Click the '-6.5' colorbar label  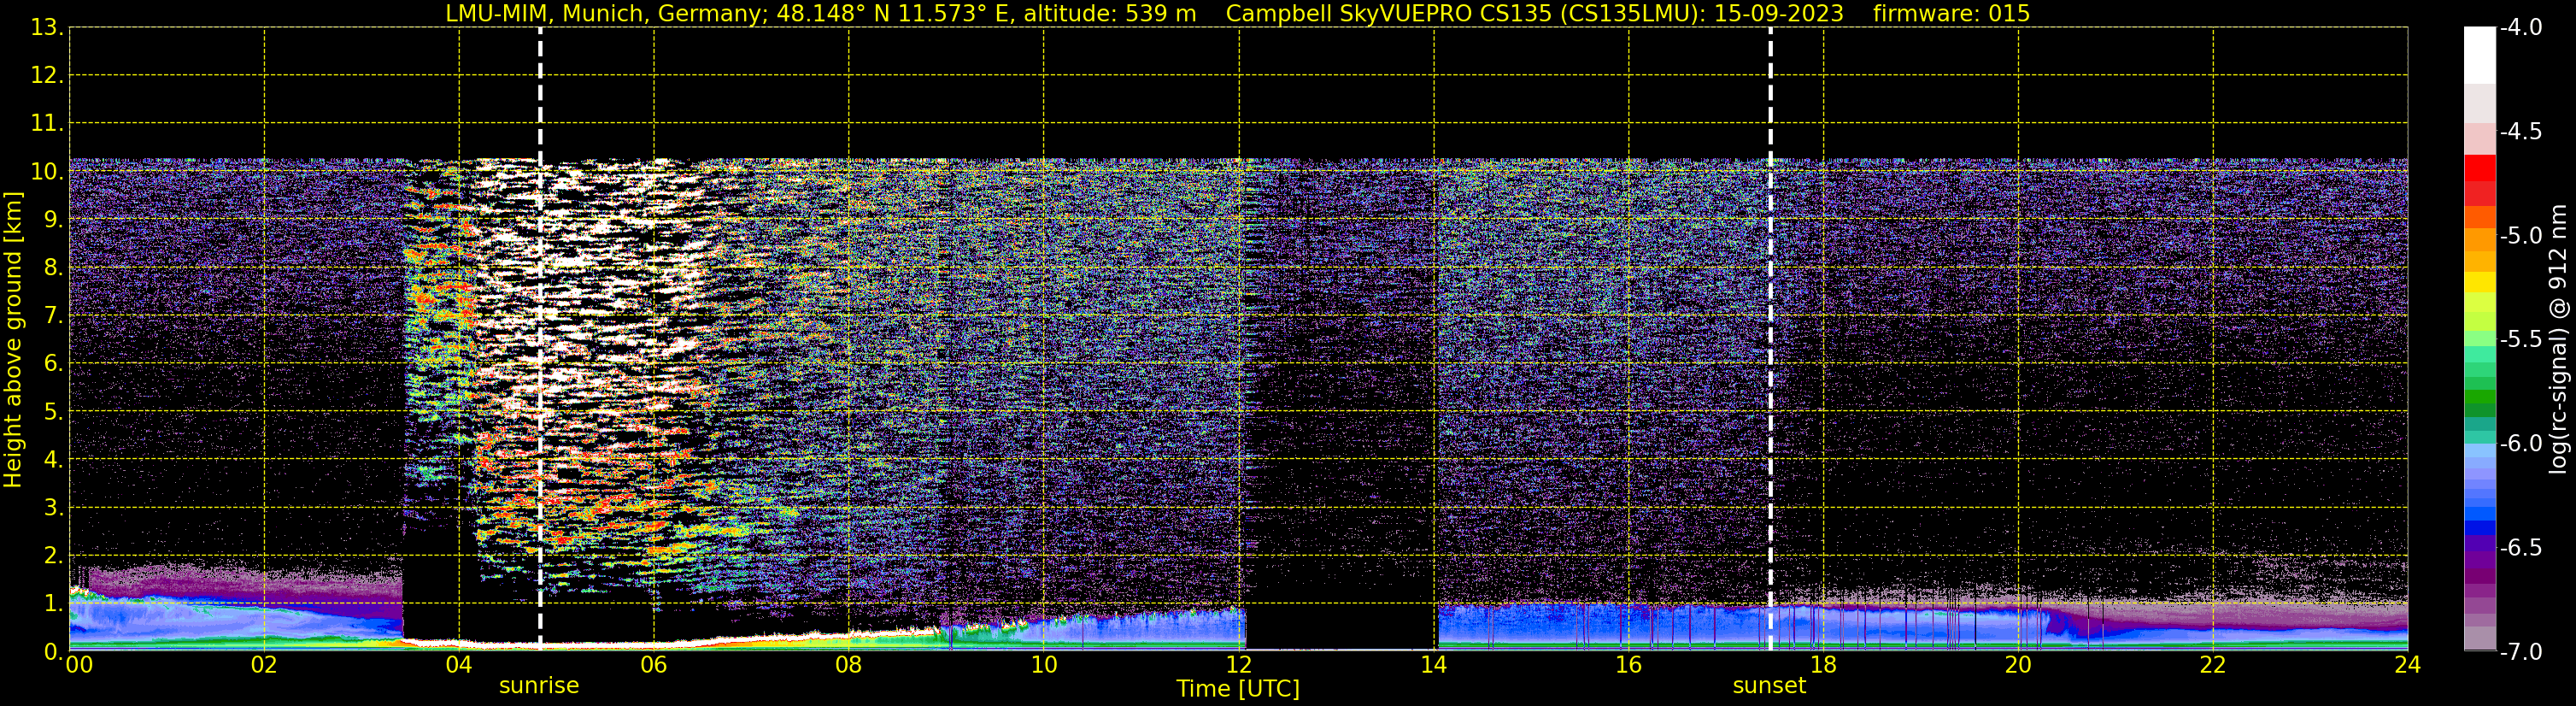[2521, 547]
